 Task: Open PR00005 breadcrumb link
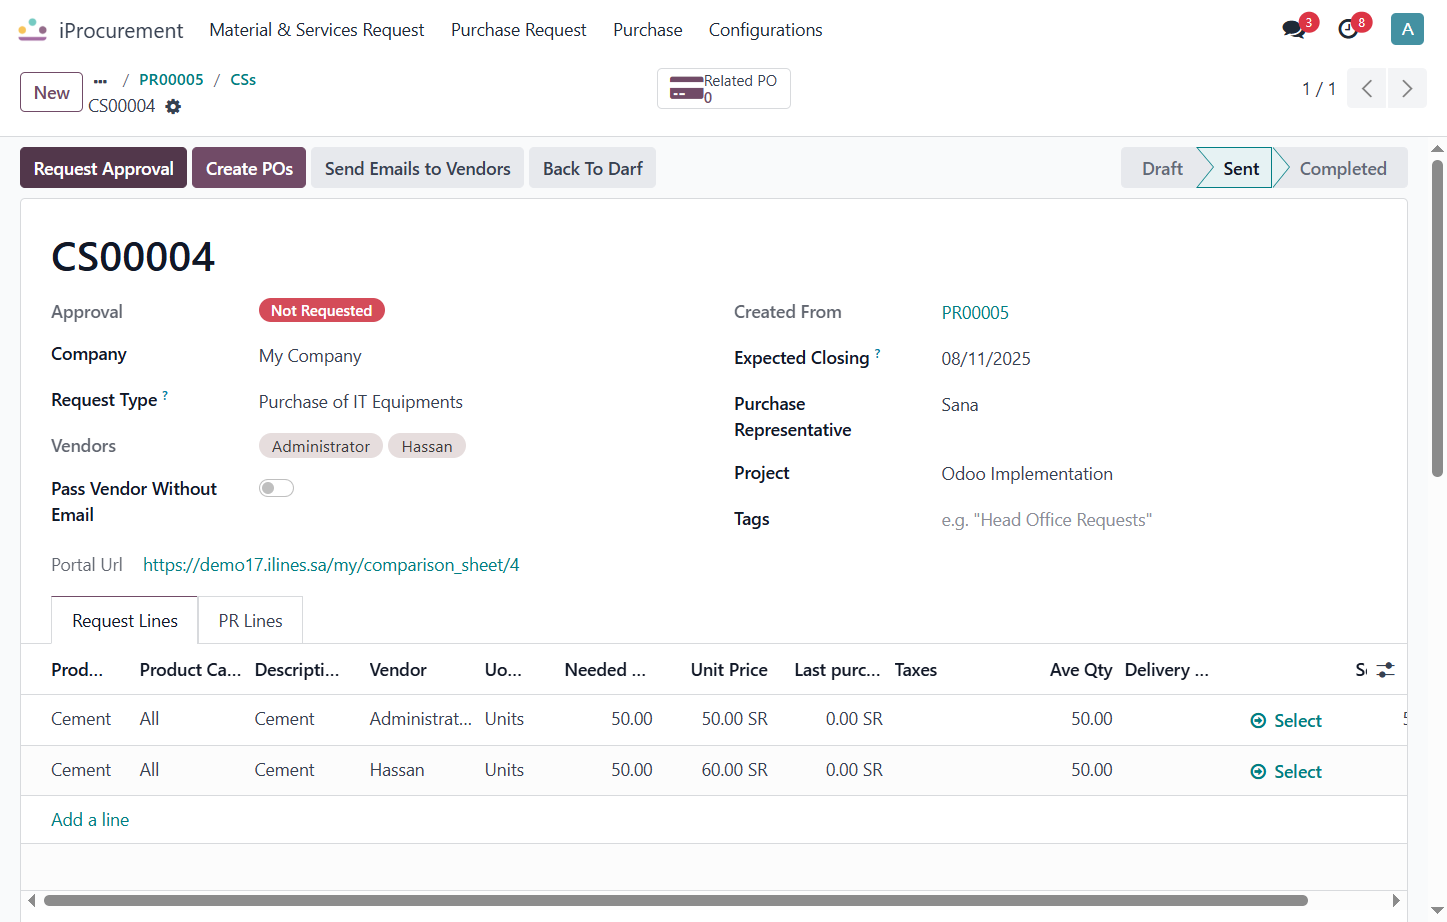171,80
